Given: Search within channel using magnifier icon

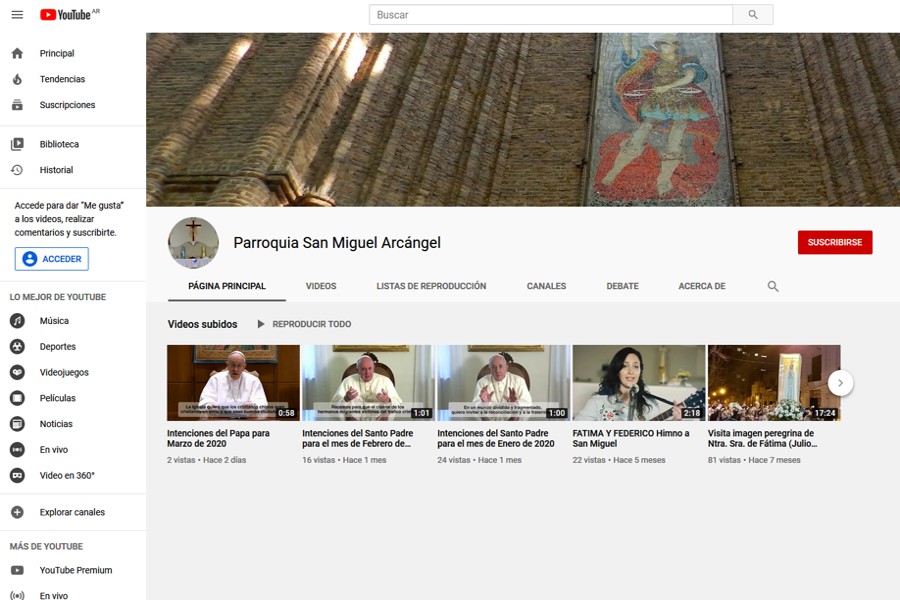Looking at the screenshot, I should point(773,286).
